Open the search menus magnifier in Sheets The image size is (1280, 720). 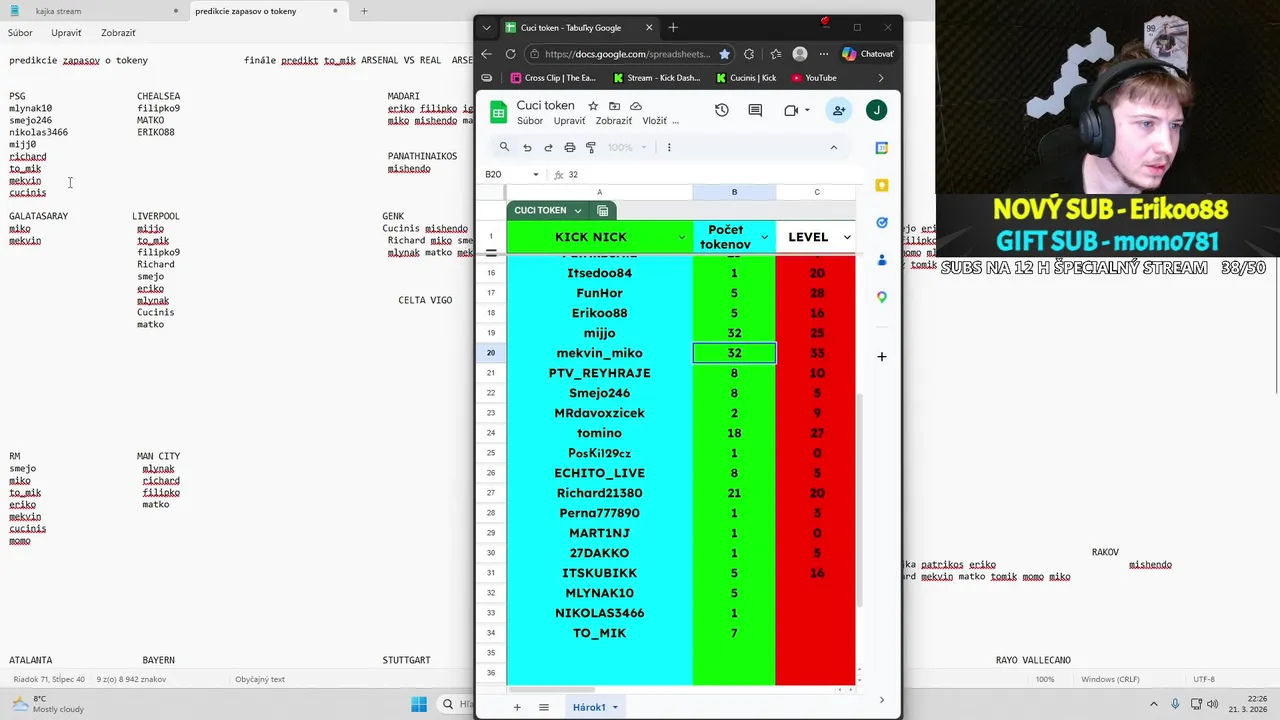(x=504, y=147)
